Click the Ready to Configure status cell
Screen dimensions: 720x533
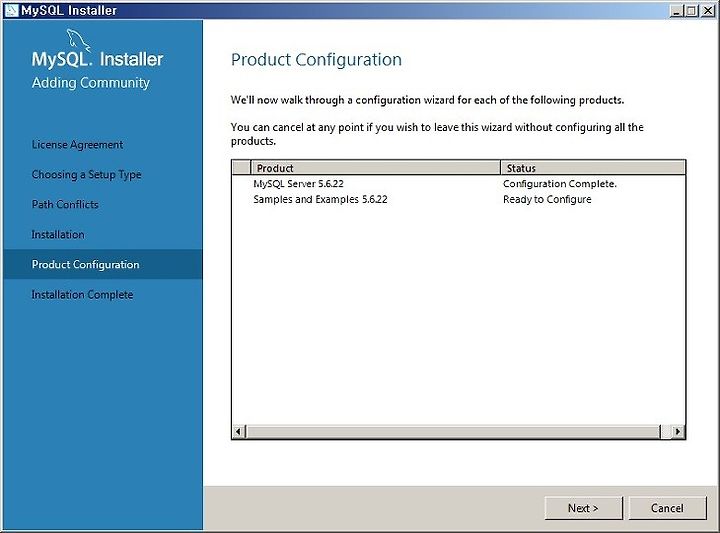click(547, 199)
